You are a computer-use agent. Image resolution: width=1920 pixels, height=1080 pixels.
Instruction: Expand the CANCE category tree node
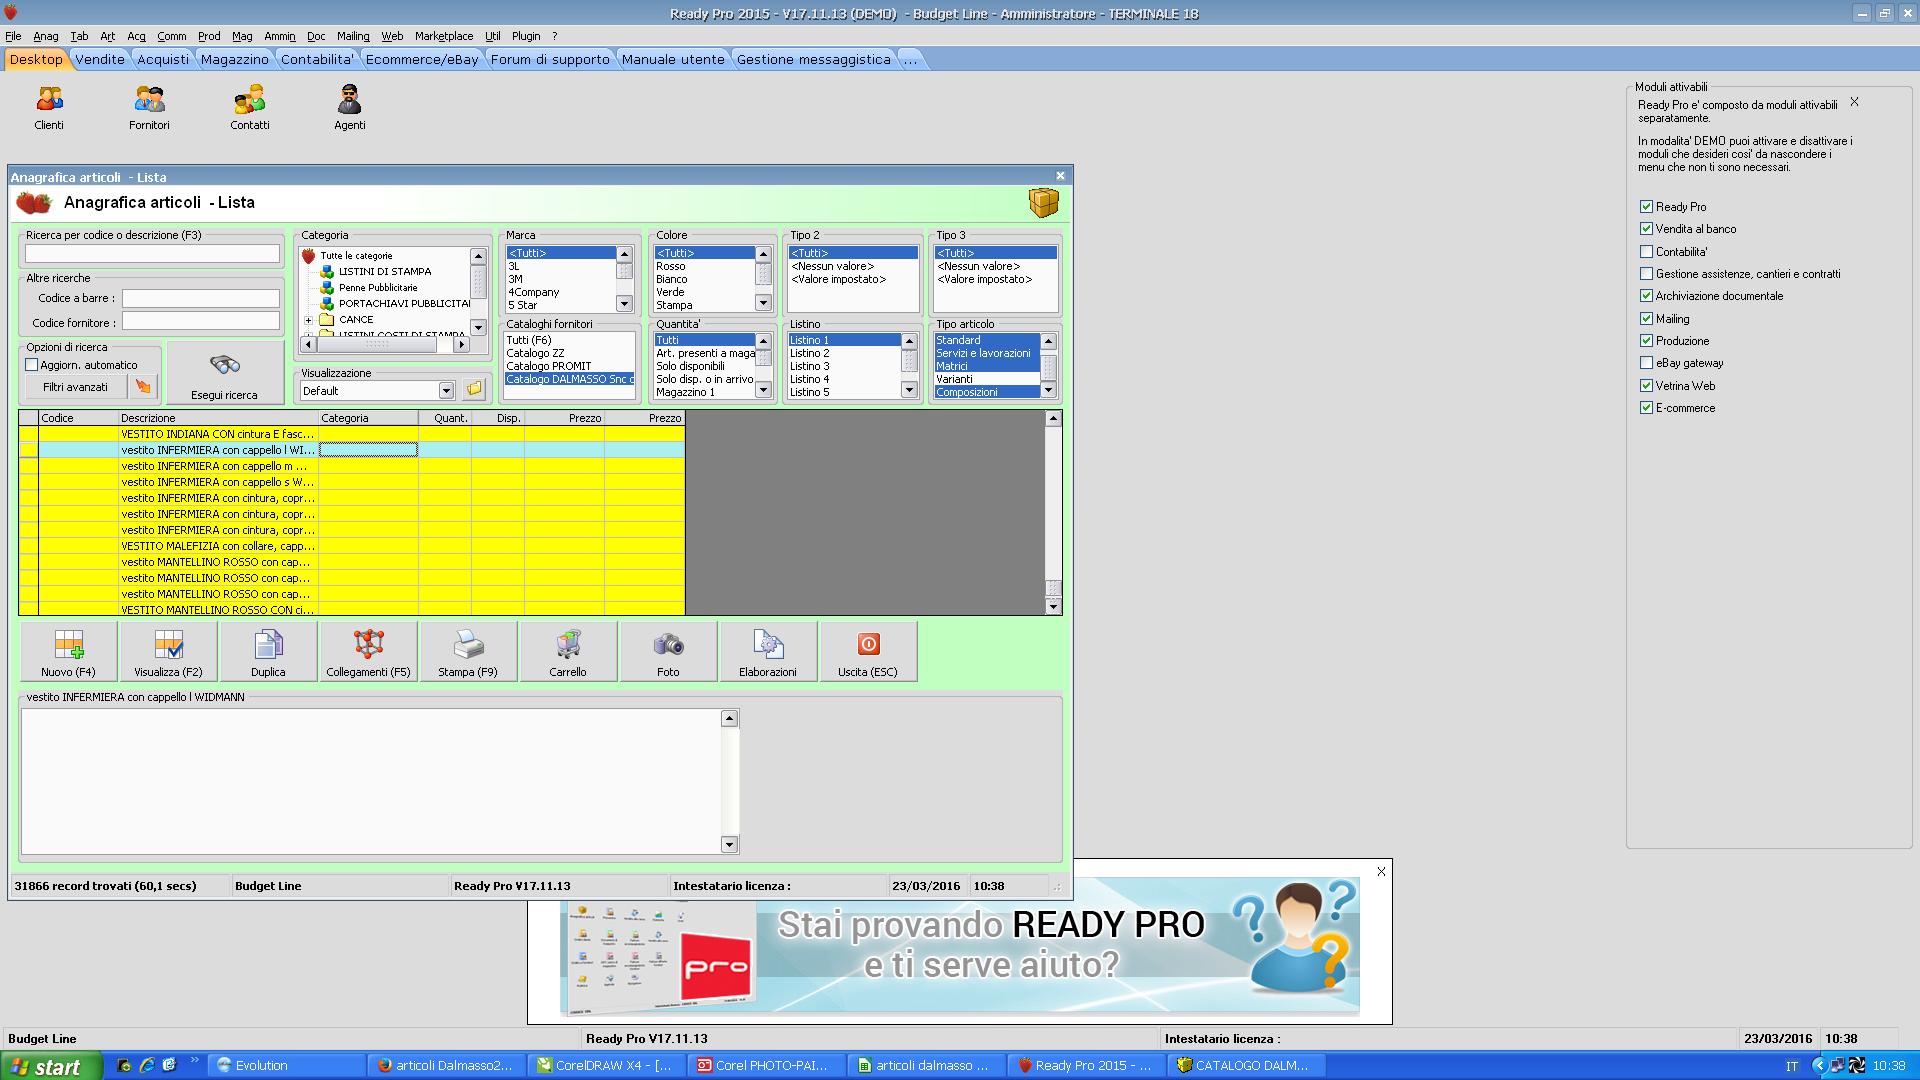tap(308, 320)
